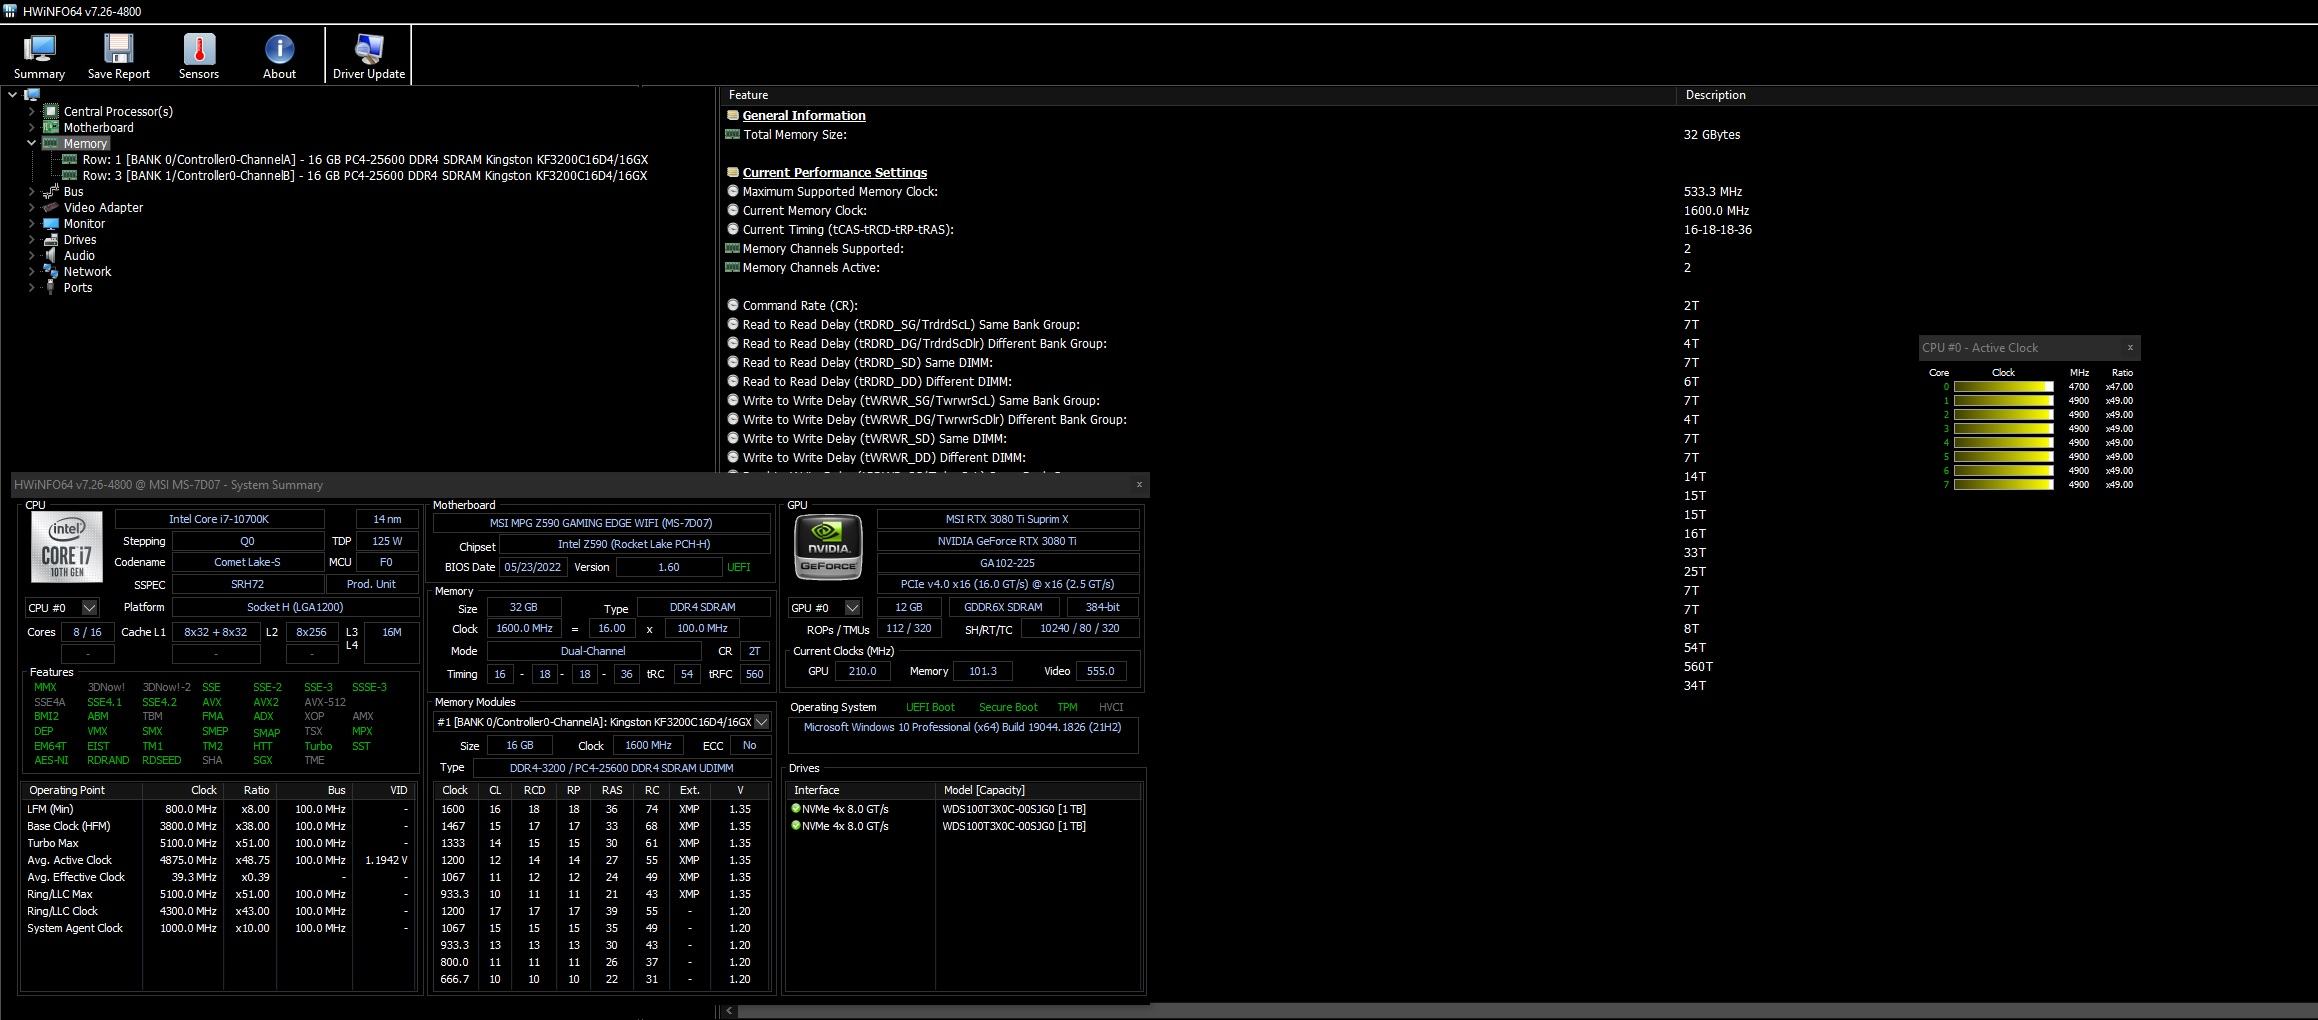Screen dimensions: 2318x1020
Task: Select the Drives tree node
Action: tap(80, 239)
